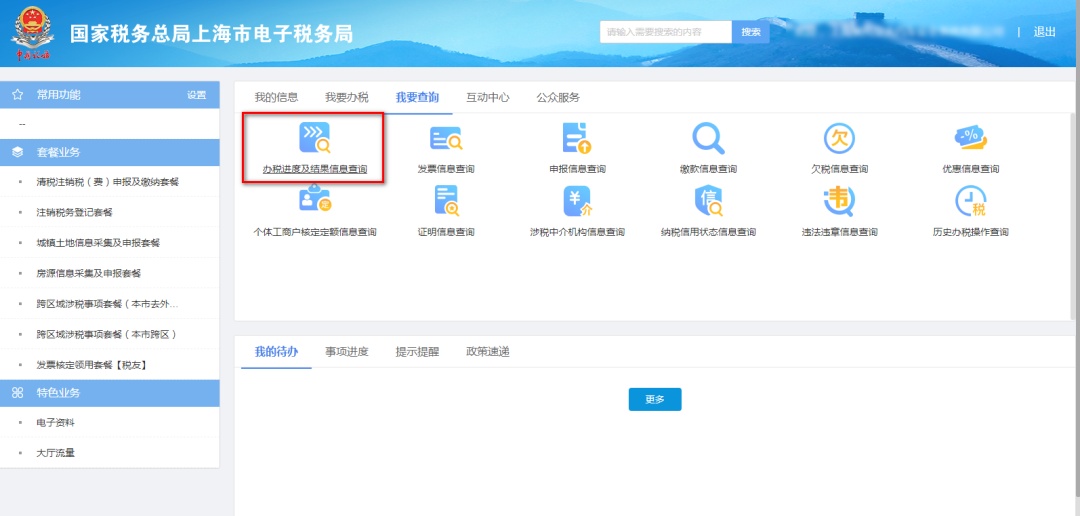Image resolution: width=1080 pixels, height=516 pixels.
Task: Open 历史办税操作查询 icon
Action: coord(970,200)
